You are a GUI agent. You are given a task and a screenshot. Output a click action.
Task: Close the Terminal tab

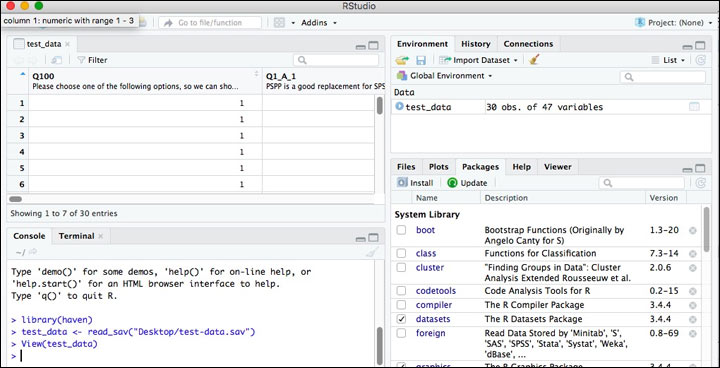(x=101, y=236)
